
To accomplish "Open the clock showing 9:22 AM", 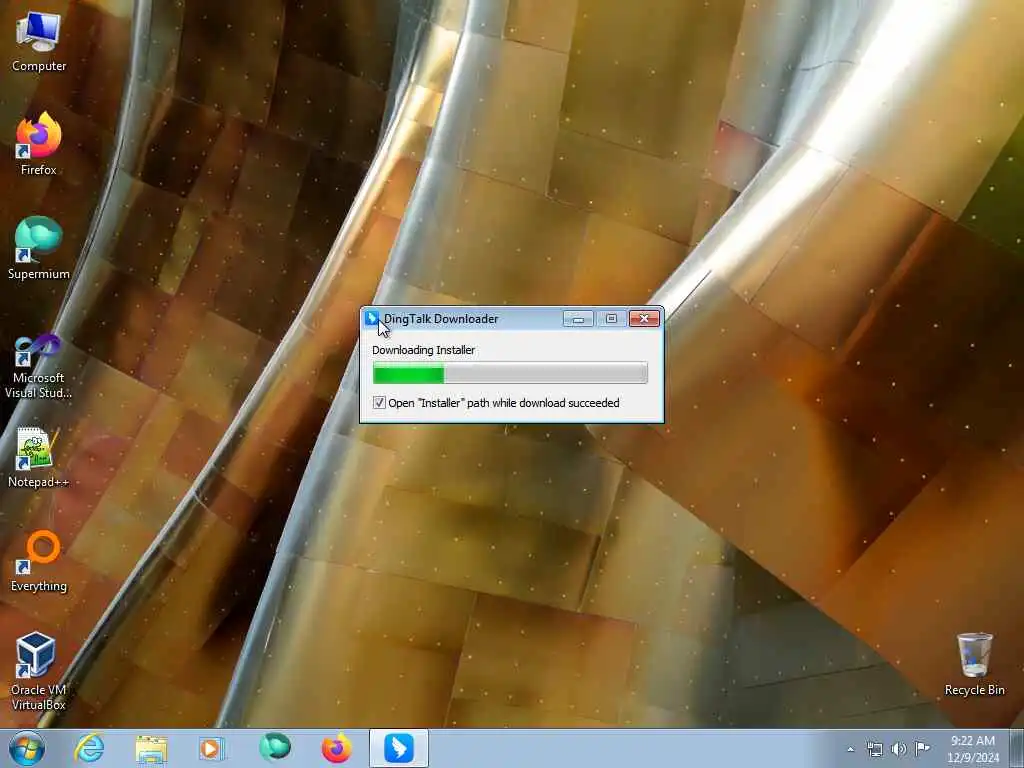I will [x=973, y=748].
